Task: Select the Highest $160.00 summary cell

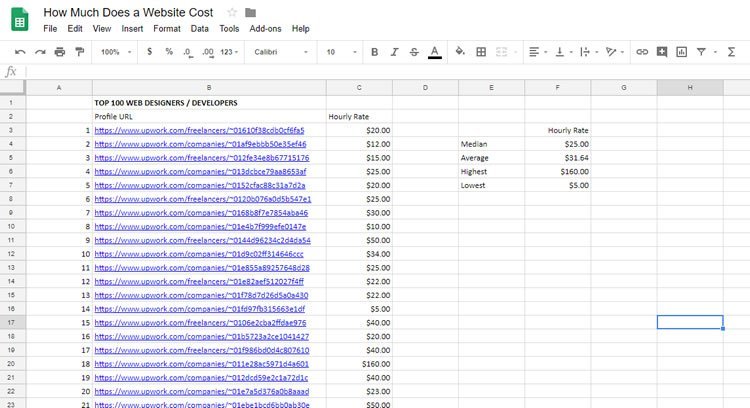Action: click(557, 171)
